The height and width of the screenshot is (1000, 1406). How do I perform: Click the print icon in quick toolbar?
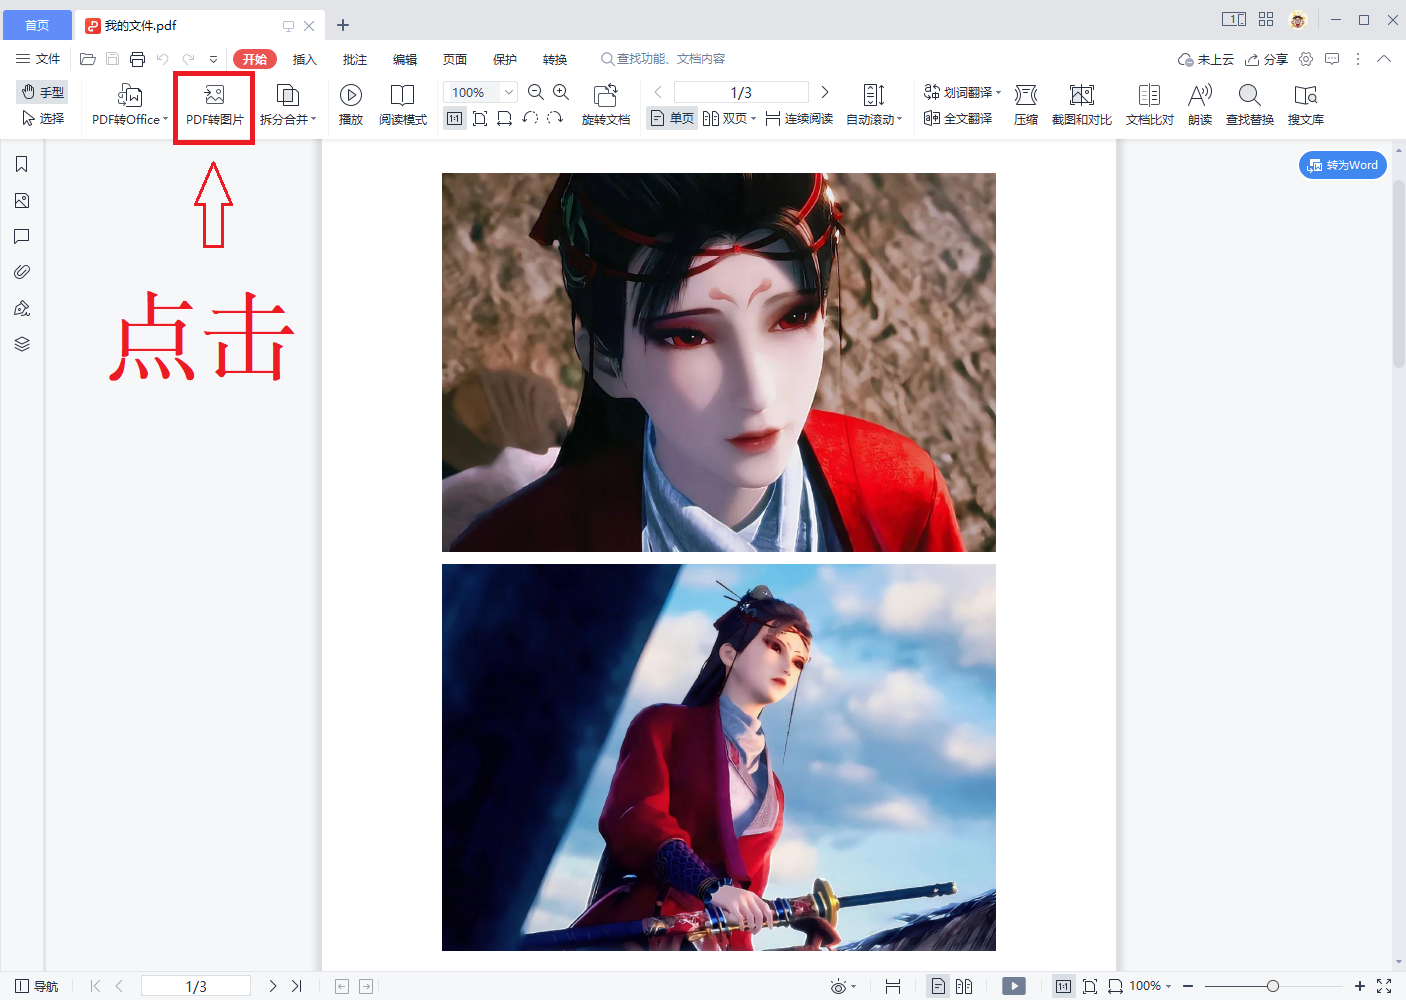click(138, 59)
